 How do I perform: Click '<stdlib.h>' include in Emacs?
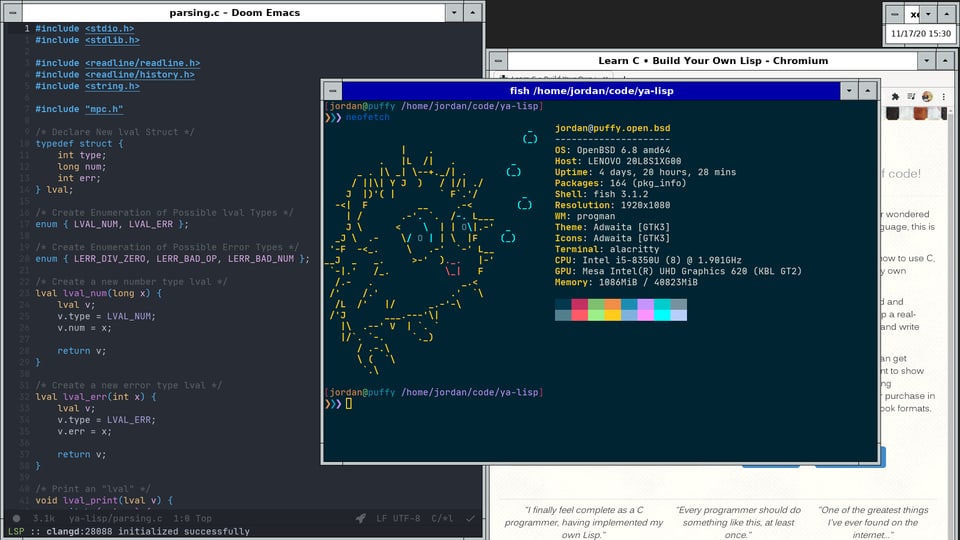(112, 40)
